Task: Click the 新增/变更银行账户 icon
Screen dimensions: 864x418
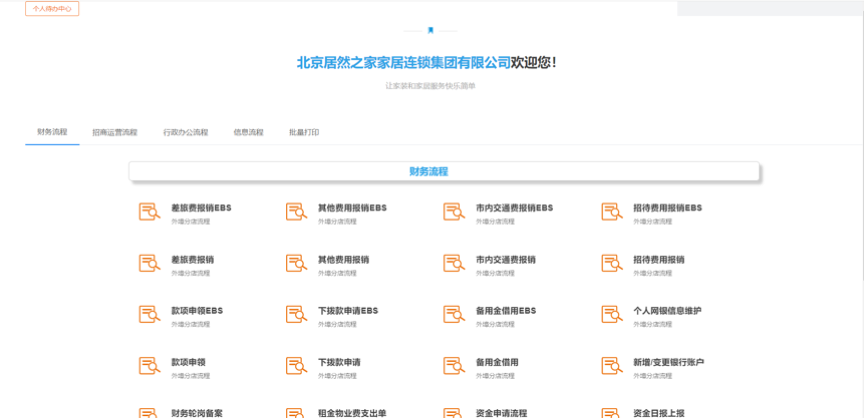Action: coord(611,366)
